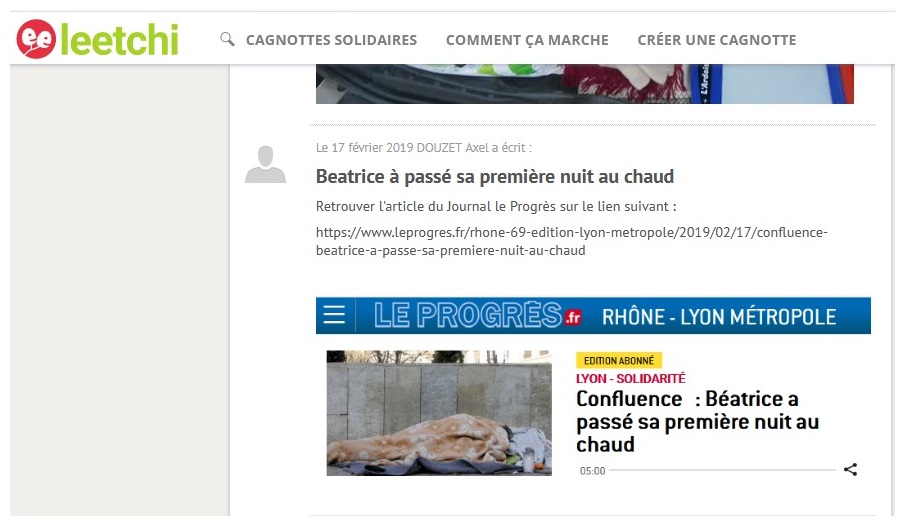
Task: Select Créer une cagnotte in navigation
Action: click(716, 40)
